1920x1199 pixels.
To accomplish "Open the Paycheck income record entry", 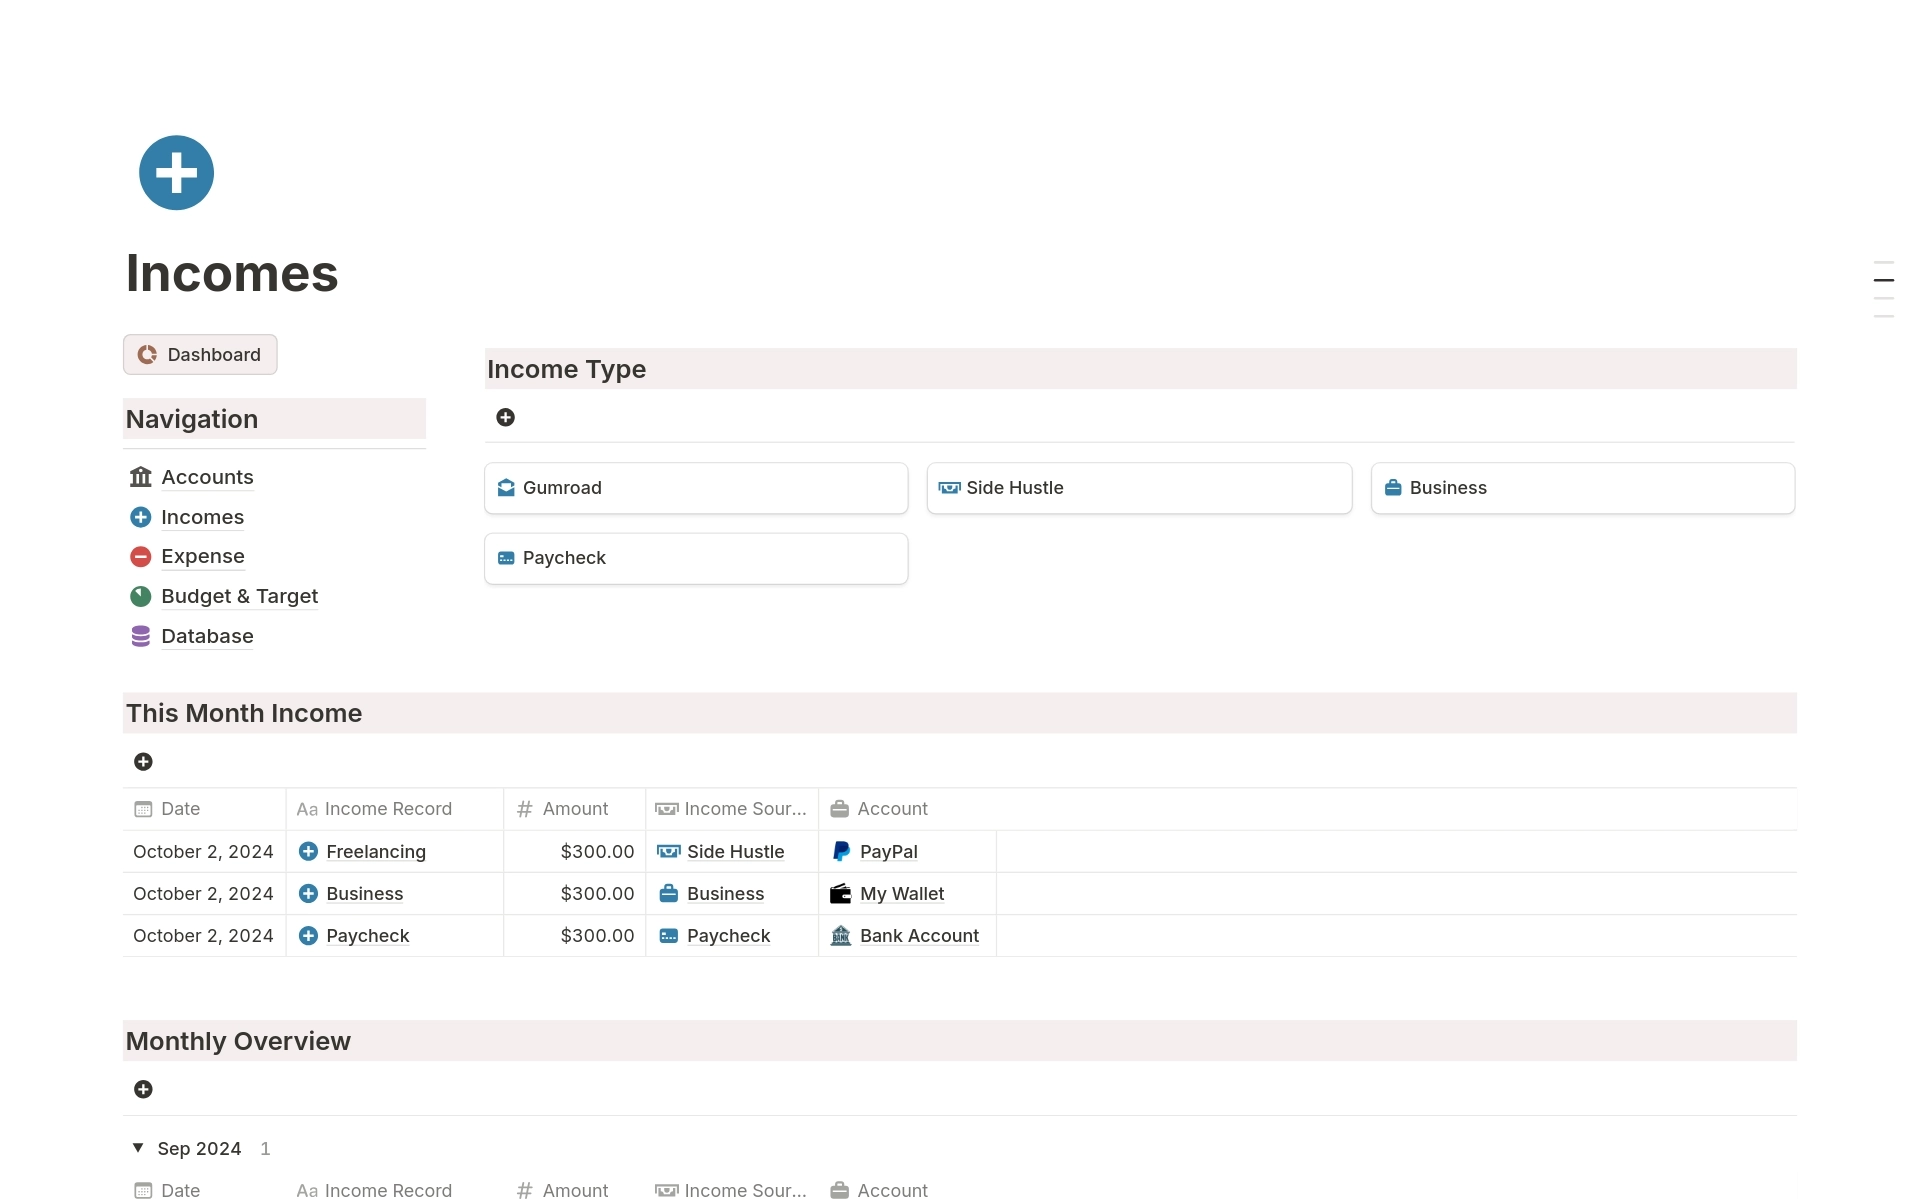I will click(x=368, y=936).
